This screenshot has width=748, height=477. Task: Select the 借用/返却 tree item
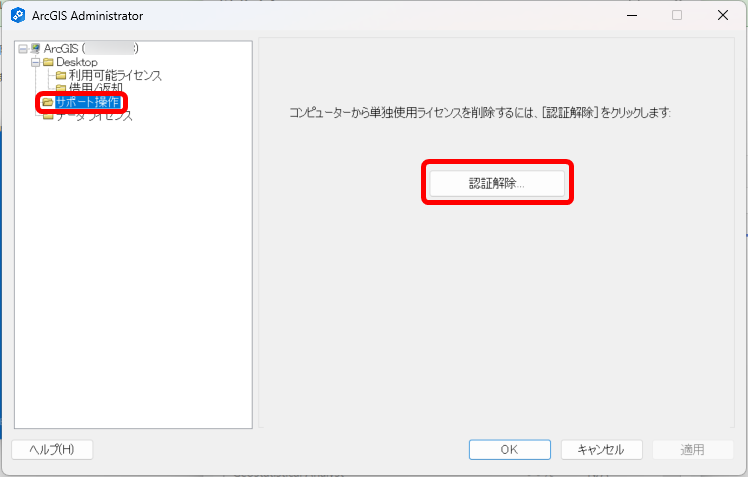pos(96,88)
